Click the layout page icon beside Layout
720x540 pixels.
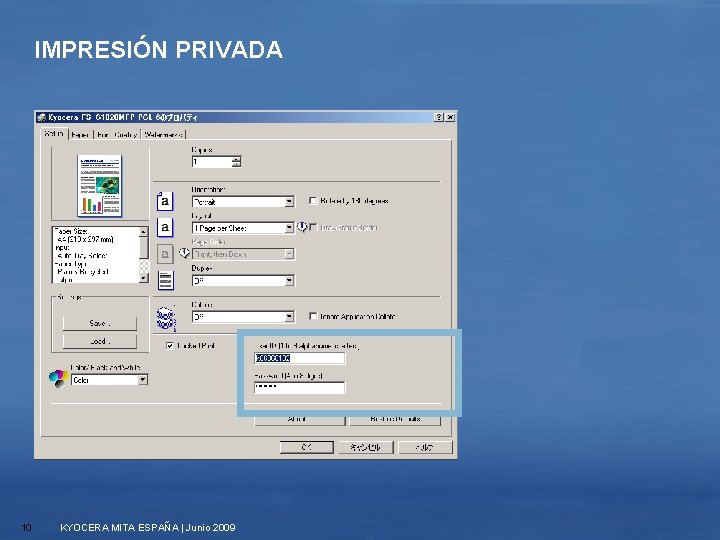coord(165,227)
